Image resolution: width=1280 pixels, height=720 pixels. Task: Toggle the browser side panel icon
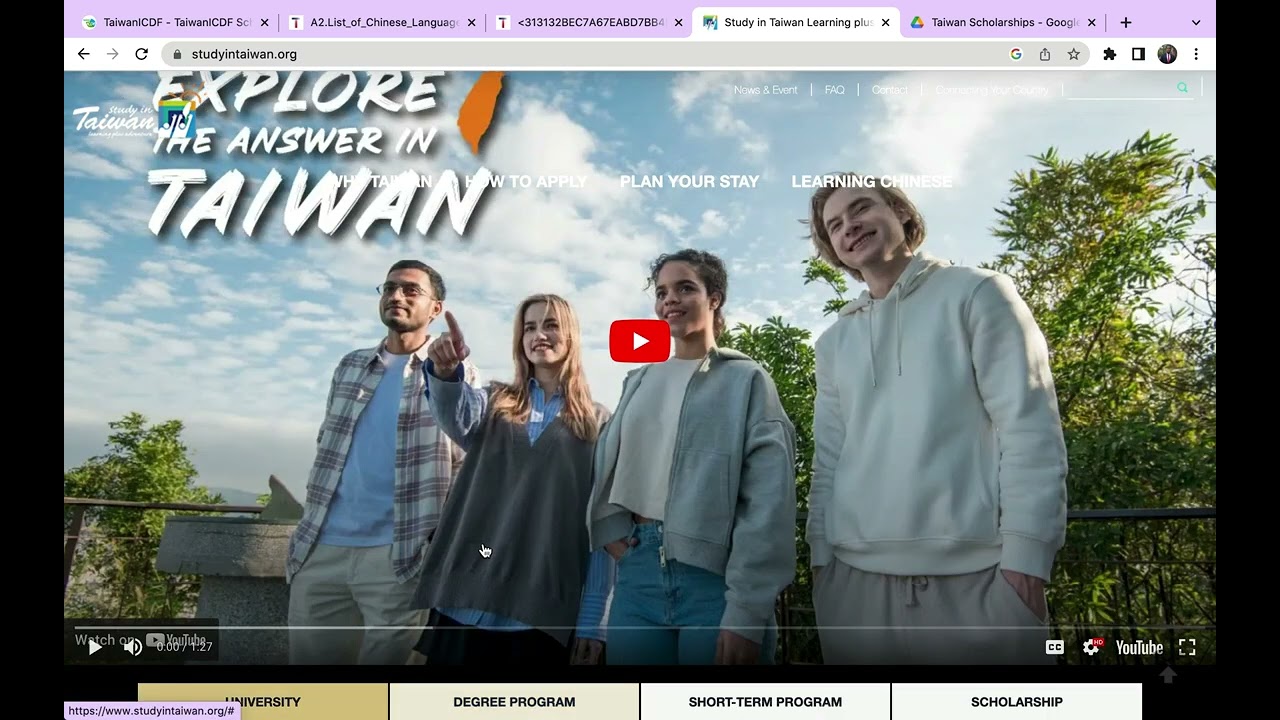click(x=1138, y=54)
